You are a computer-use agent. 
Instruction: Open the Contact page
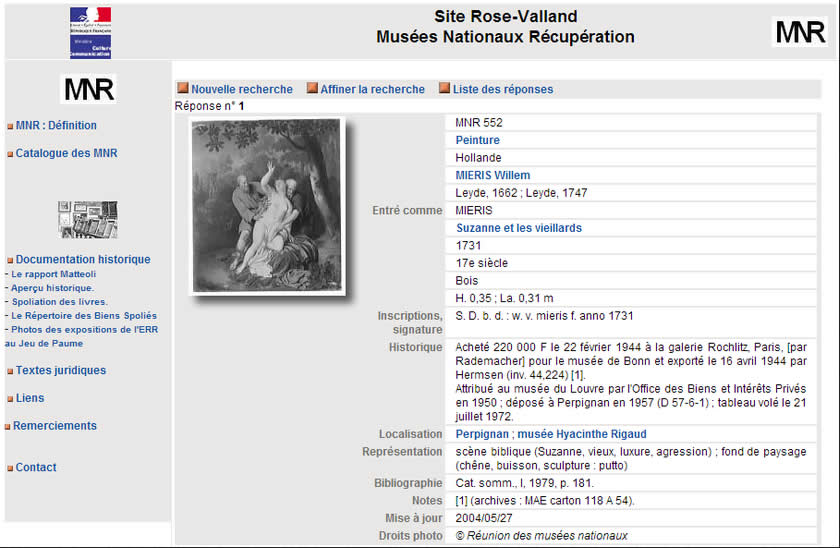[x=36, y=467]
